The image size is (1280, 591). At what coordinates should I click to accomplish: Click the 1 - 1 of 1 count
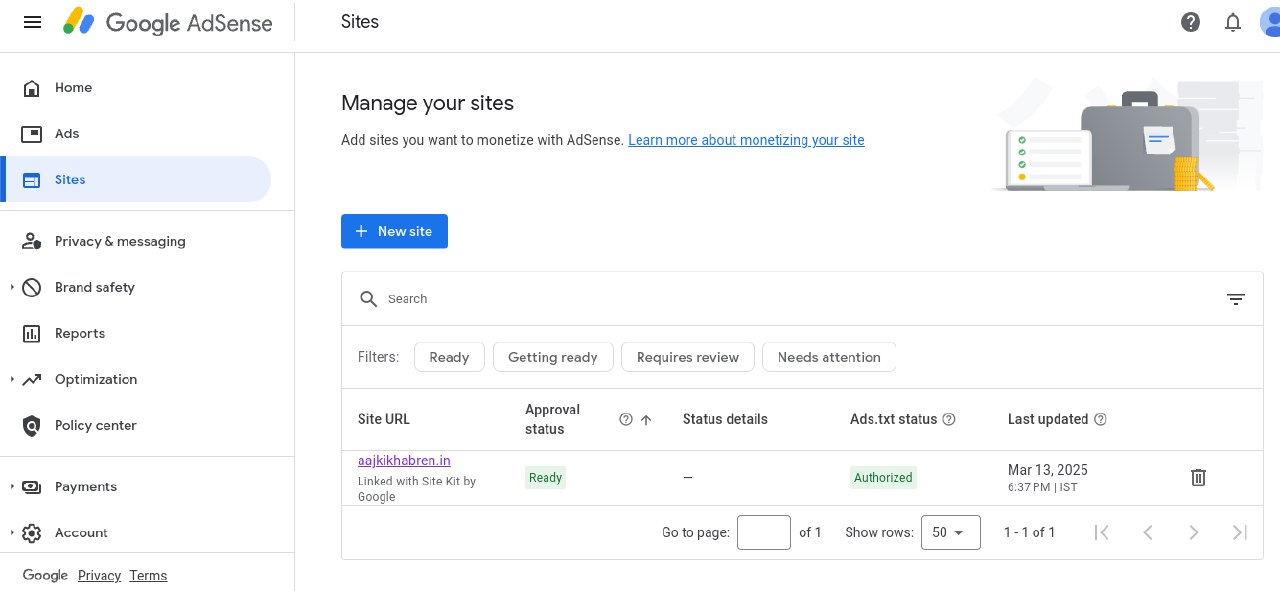[x=1029, y=533]
